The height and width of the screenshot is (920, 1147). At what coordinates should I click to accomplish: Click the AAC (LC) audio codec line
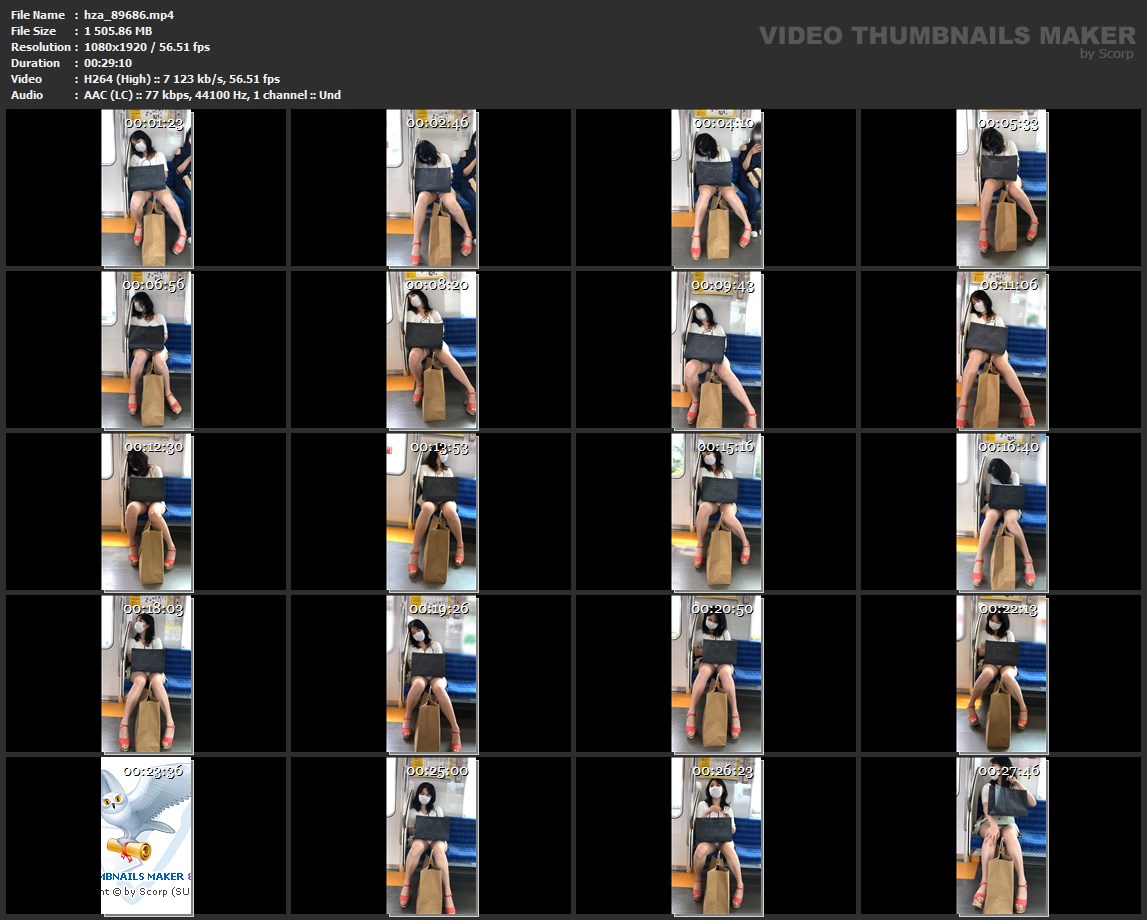coord(212,95)
